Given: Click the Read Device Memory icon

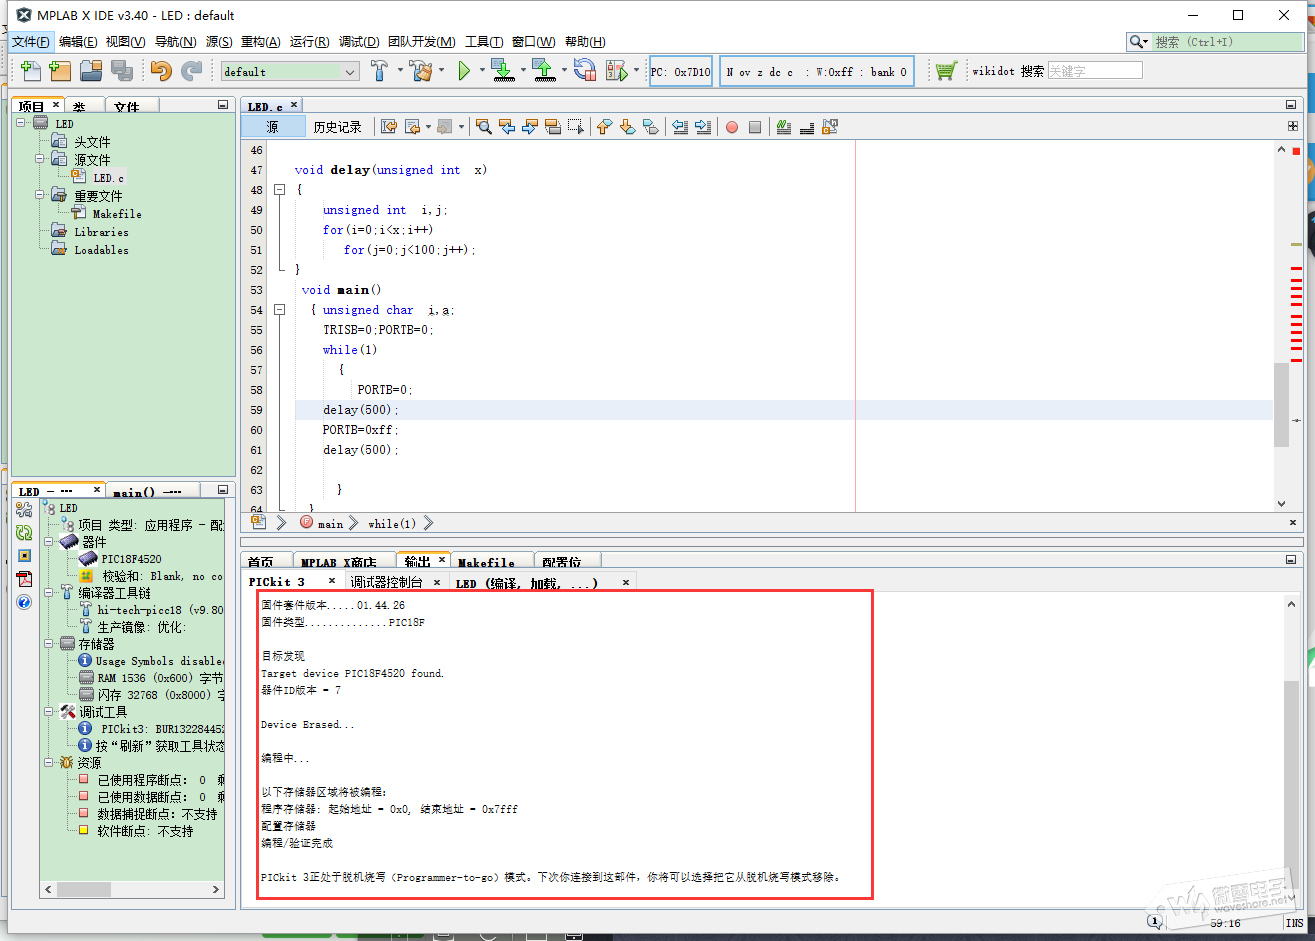Looking at the screenshot, I should click(x=543, y=71).
